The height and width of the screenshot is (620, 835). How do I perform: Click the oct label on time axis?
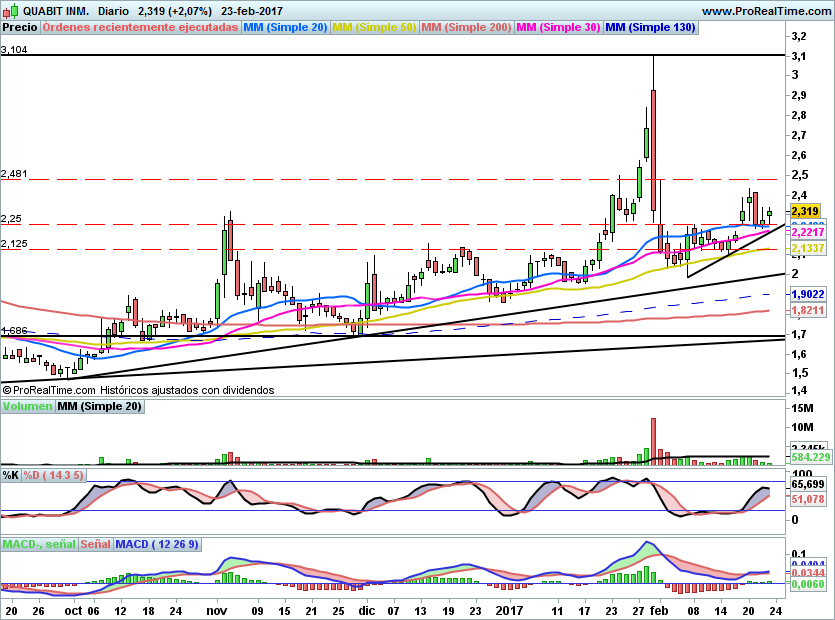(x=73, y=610)
